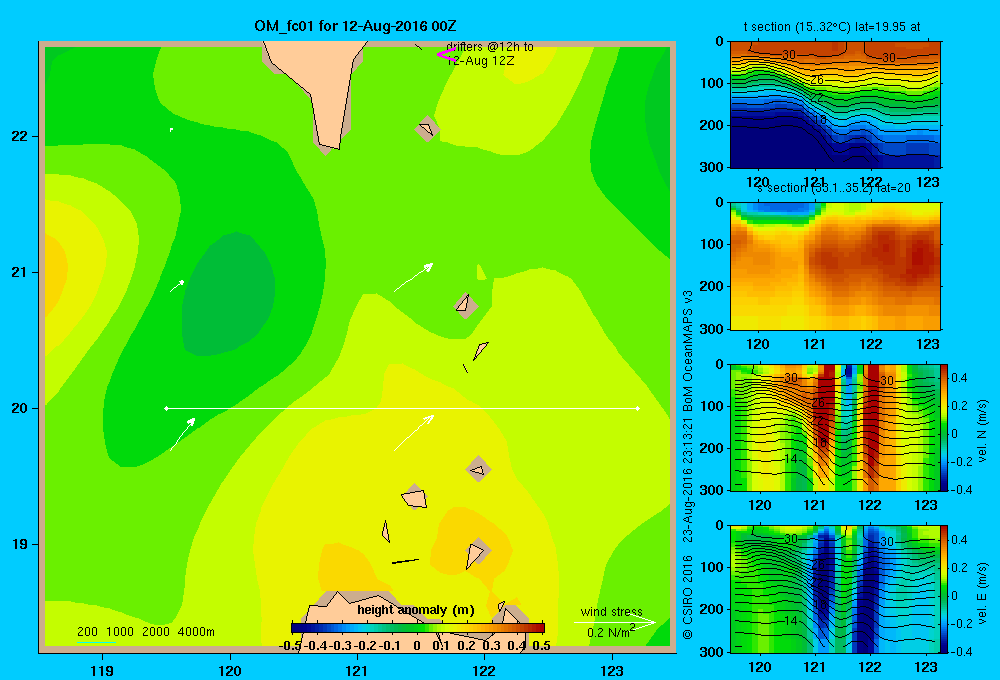Click the west endpoint of the white section line
This screenshot has width=1000, height=680.
(166, 408)
